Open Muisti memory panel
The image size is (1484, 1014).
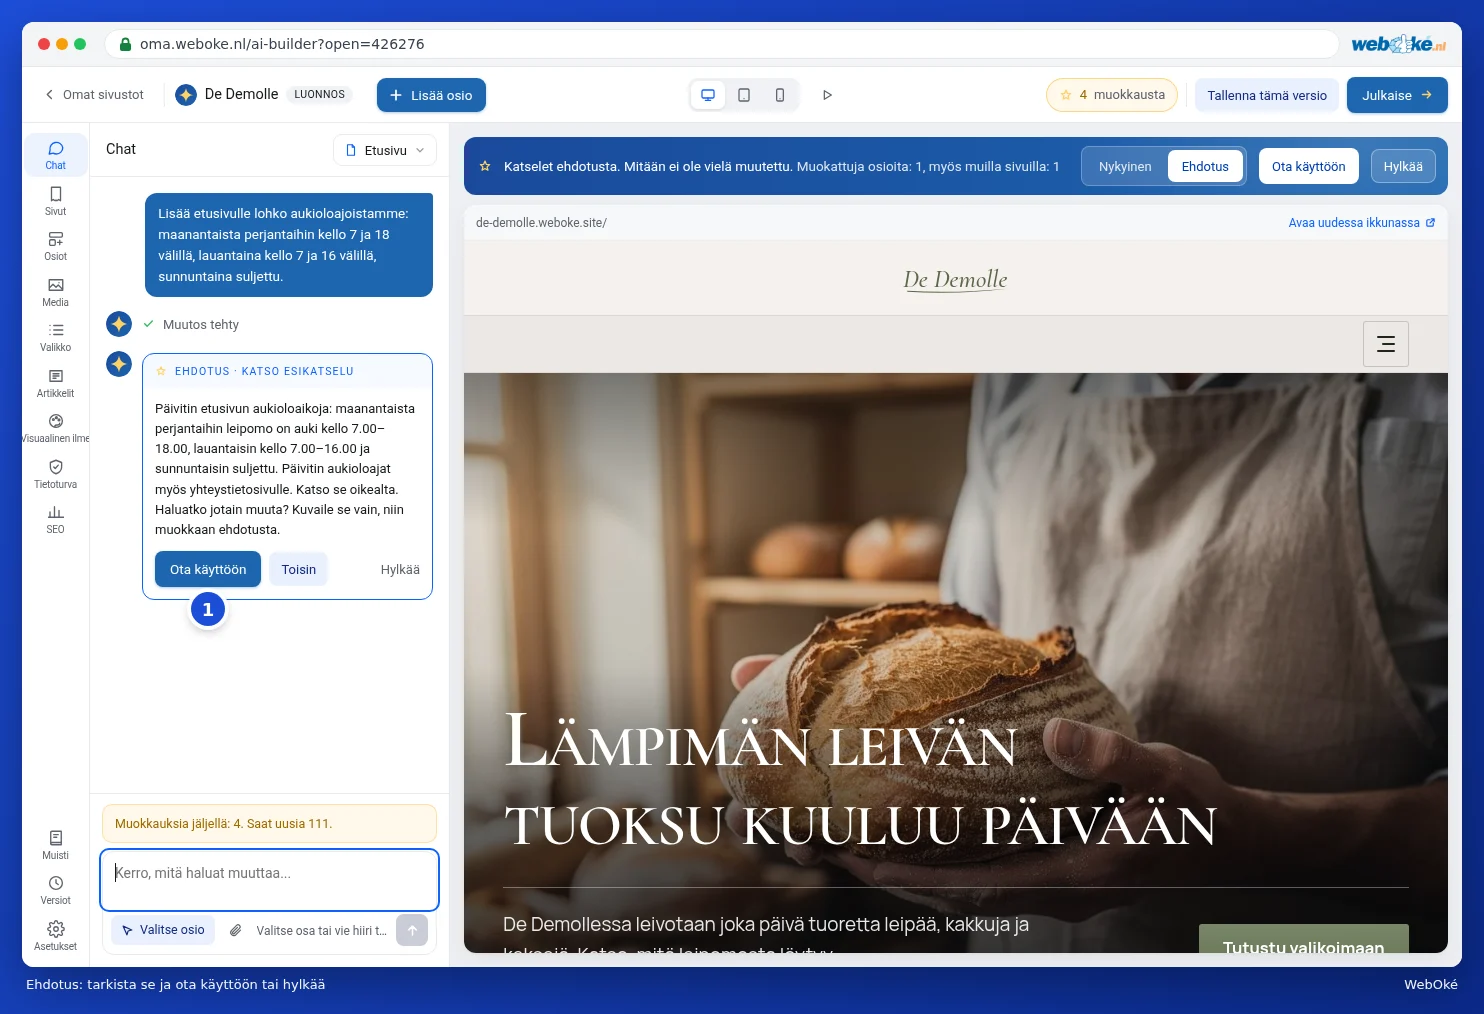point(55,845)
